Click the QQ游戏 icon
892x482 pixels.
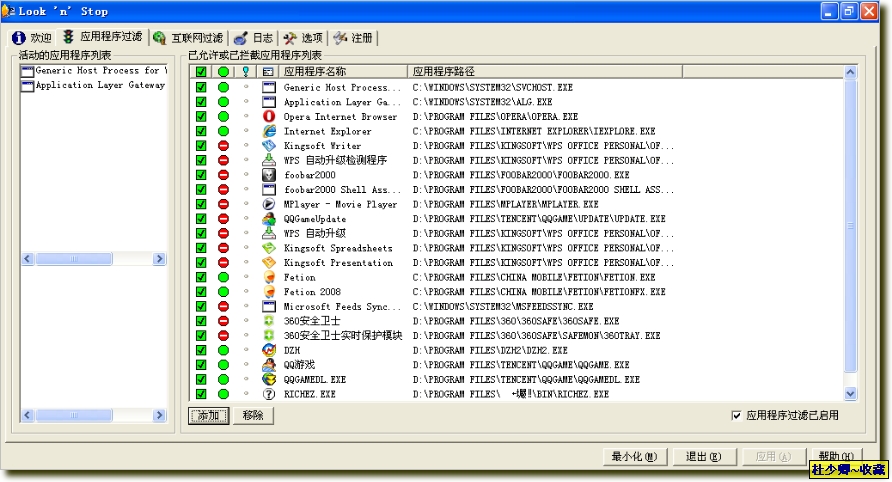coord(269,365)
